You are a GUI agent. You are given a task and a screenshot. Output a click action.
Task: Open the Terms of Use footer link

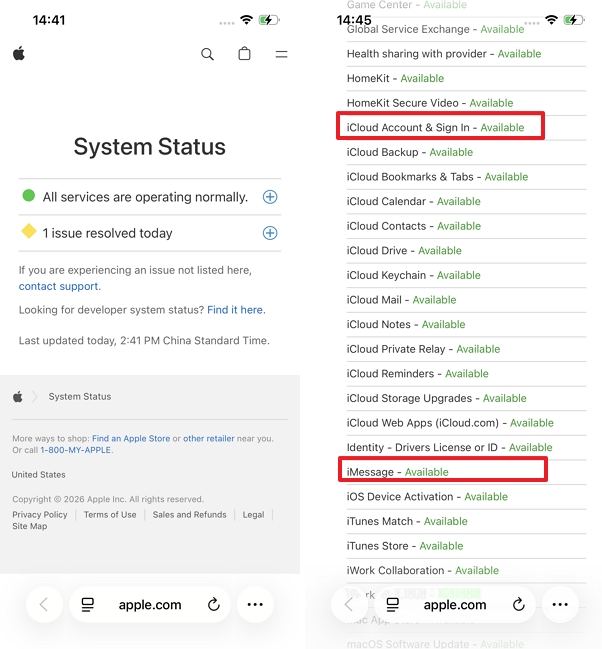[x=110, y=514]
